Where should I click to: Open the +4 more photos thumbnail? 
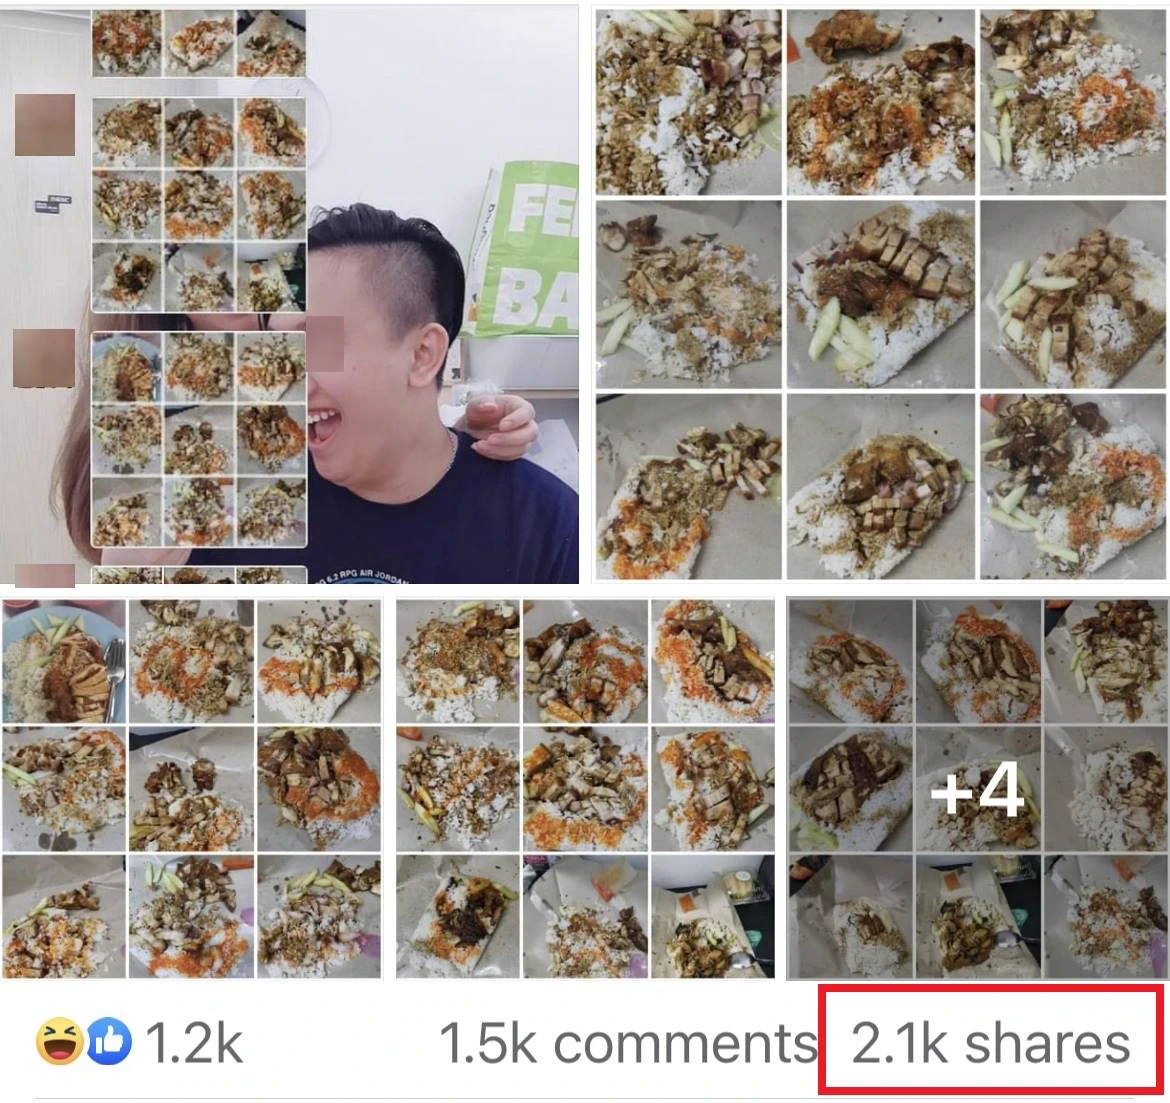pos(978,790)
